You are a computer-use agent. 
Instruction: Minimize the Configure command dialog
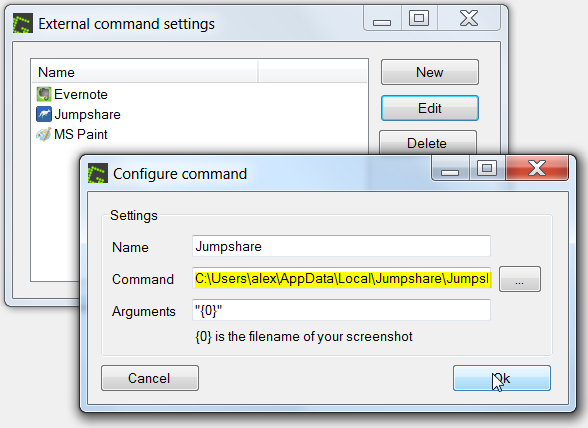click(x=450, y=168)
